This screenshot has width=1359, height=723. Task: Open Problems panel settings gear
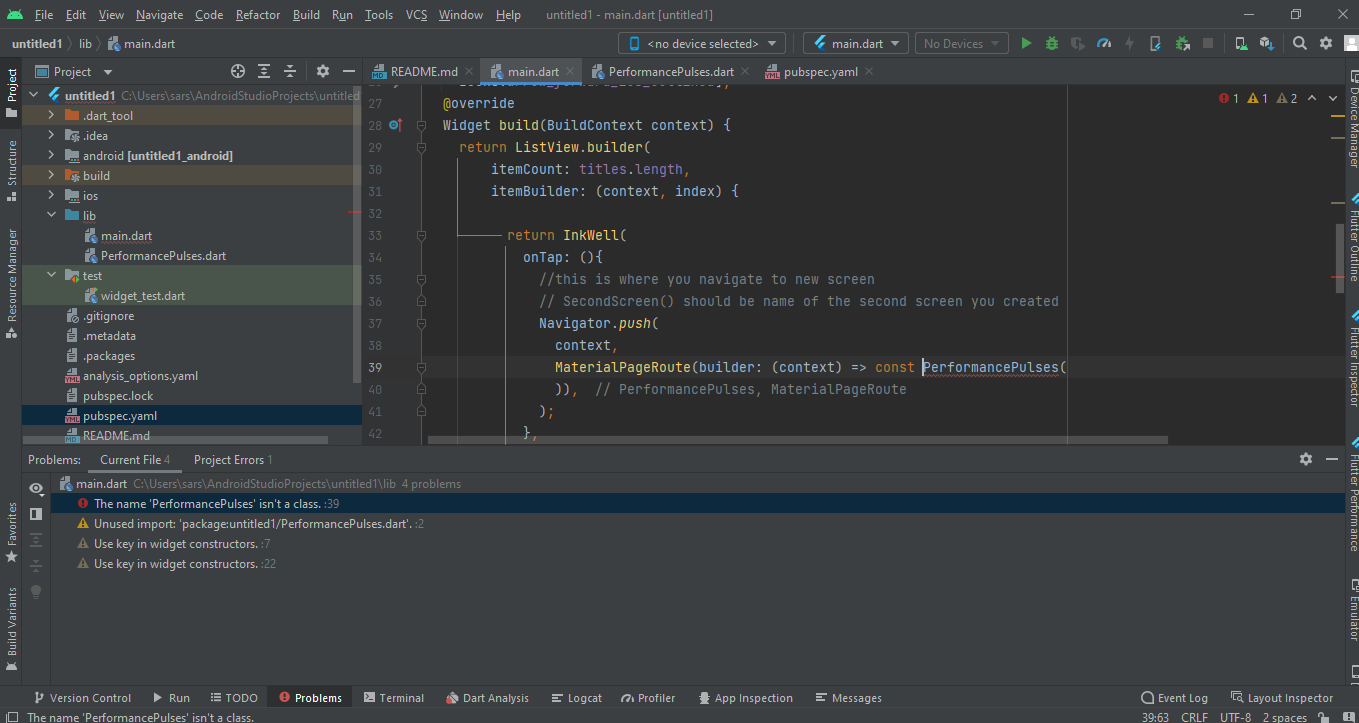point(1305,459)
